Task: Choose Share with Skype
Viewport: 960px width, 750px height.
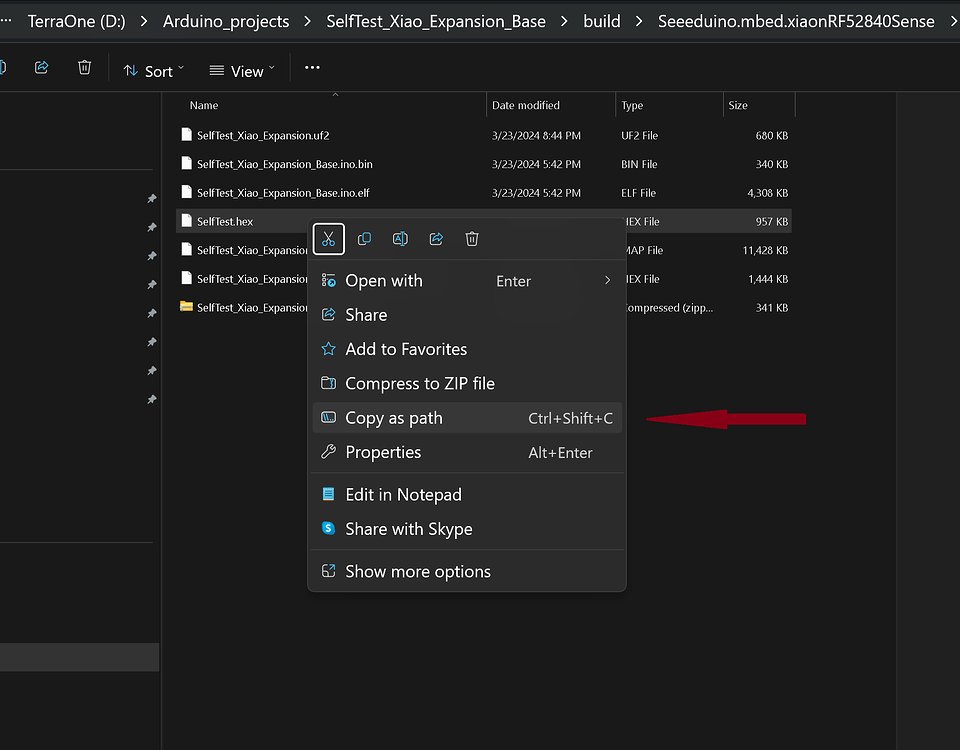Action: pos(467,528)
